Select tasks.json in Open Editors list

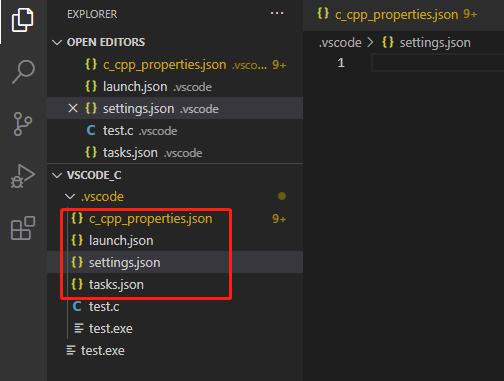[x=175, y=152]
